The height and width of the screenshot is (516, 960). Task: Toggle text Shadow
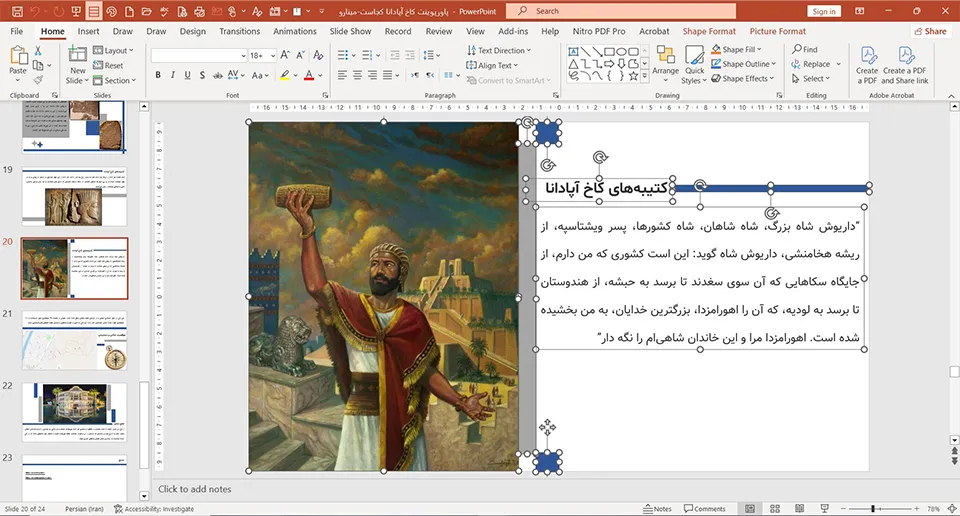tap(202, 75)
